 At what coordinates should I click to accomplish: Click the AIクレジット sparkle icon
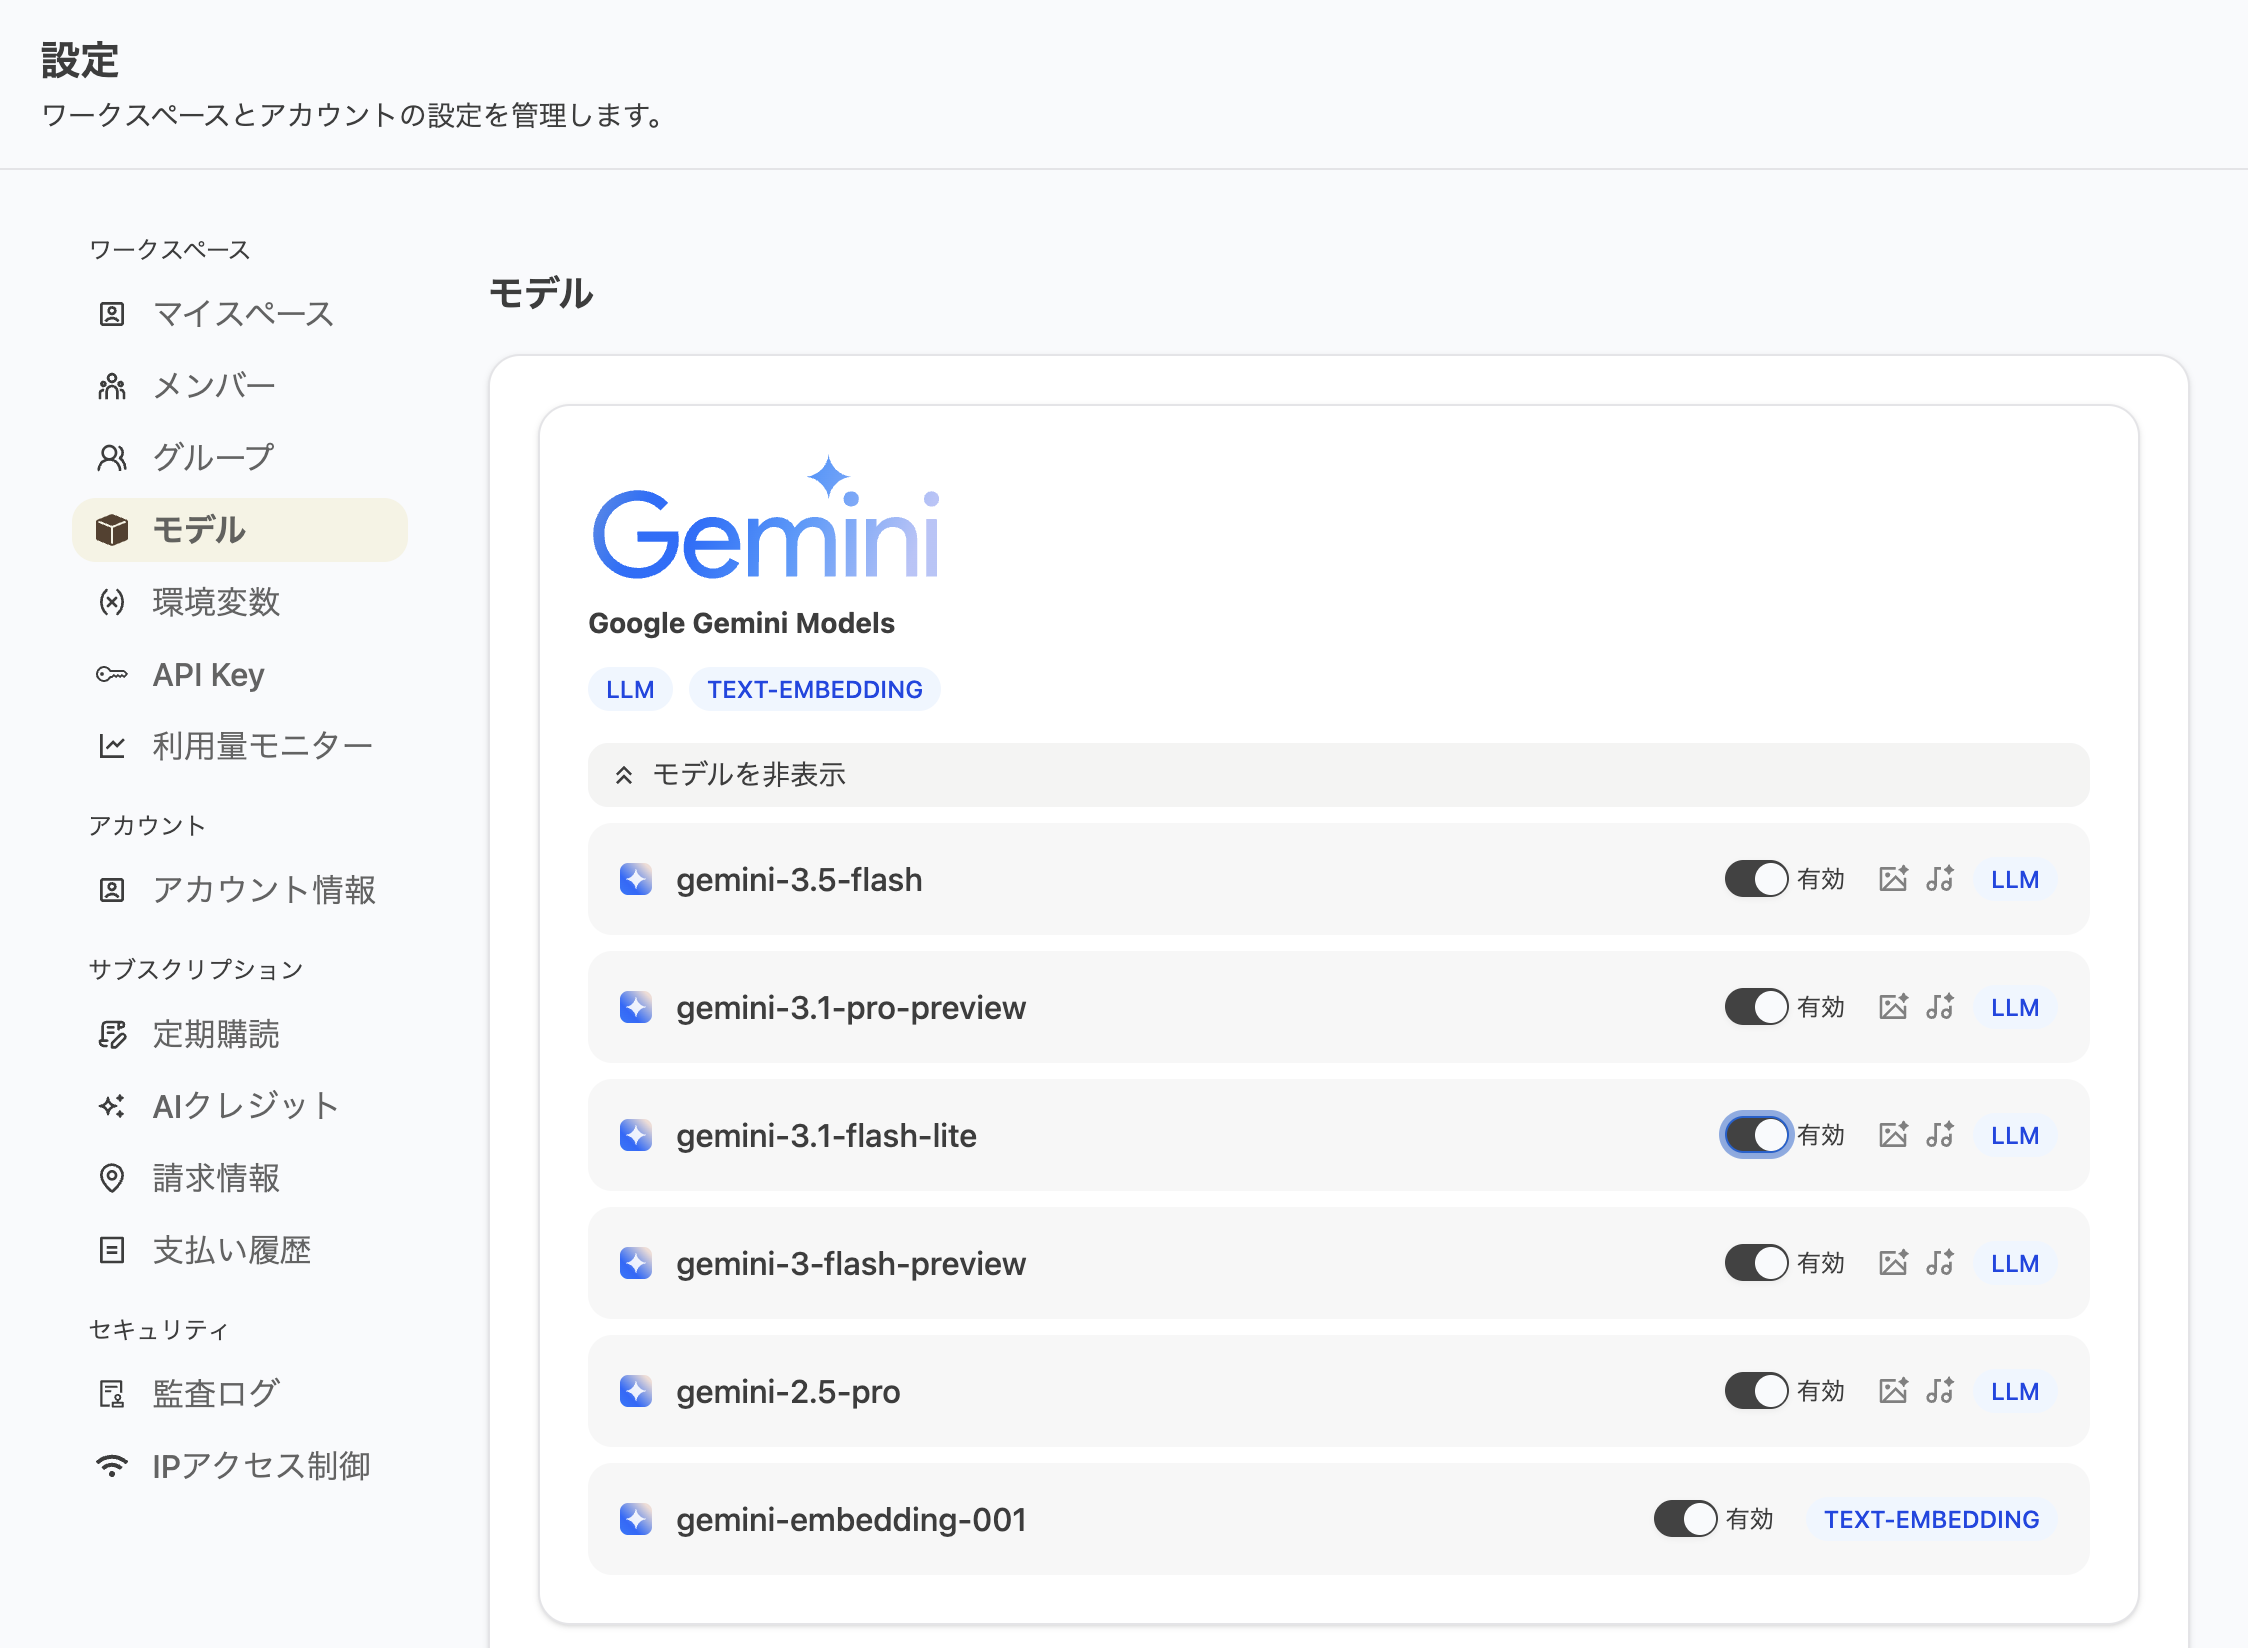(x=112, y=1106)
